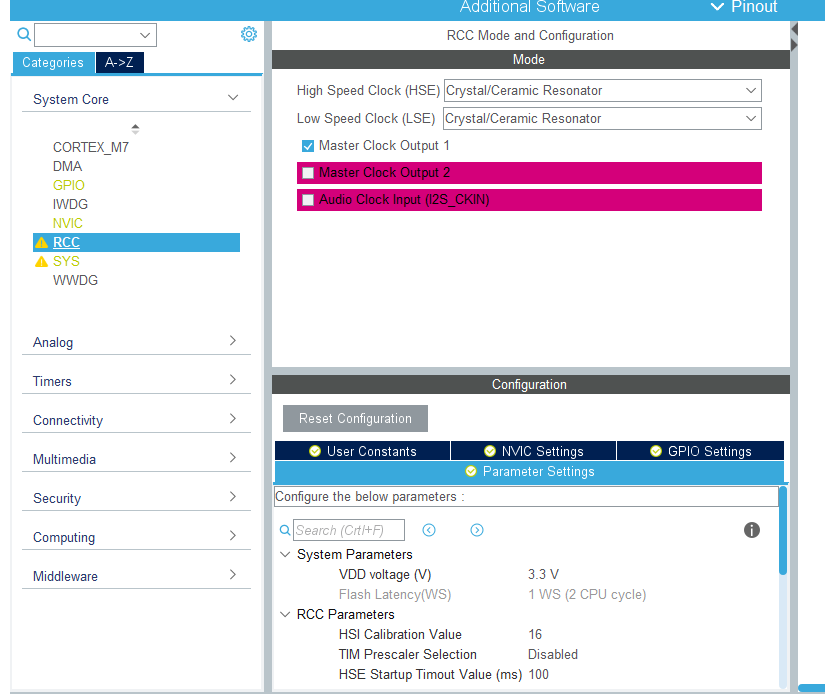825x697 pixels.
Task: Enable Master Clock Output 2 checkbox
Action: [308, 173]
